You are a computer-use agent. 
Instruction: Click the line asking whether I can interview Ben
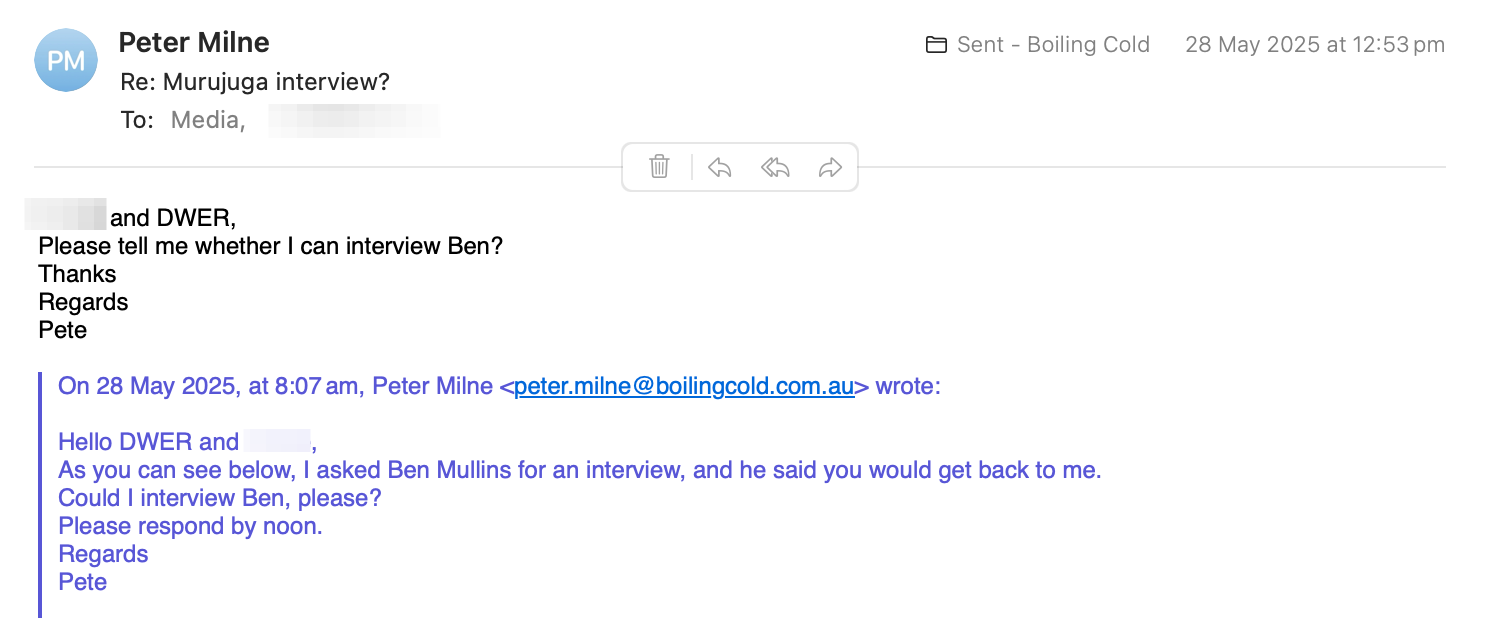(x=270, y=246)
